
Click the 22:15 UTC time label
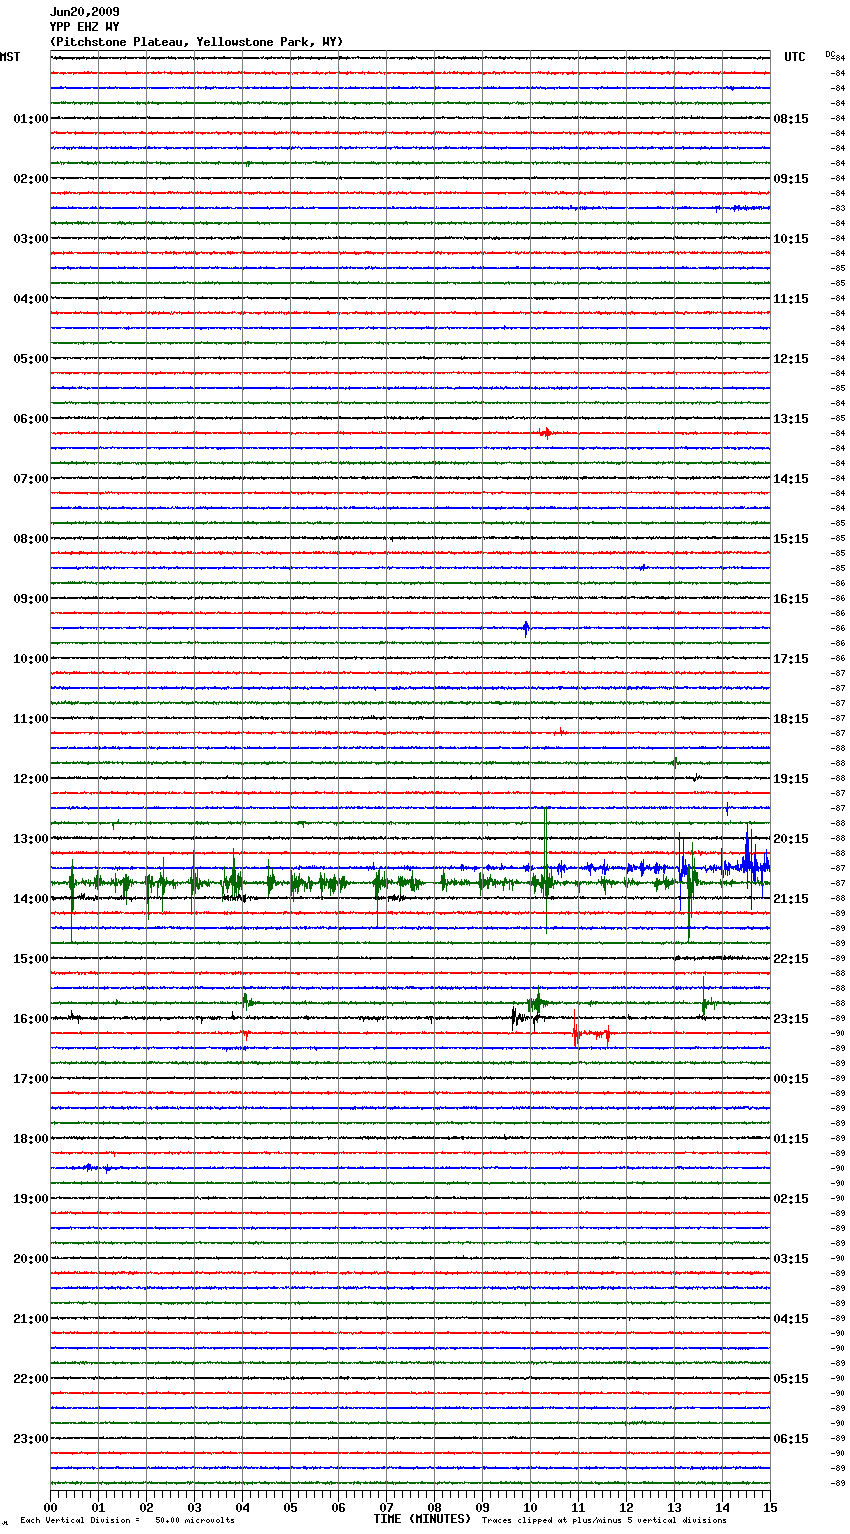pyautogui.click(x=791, y=959)
